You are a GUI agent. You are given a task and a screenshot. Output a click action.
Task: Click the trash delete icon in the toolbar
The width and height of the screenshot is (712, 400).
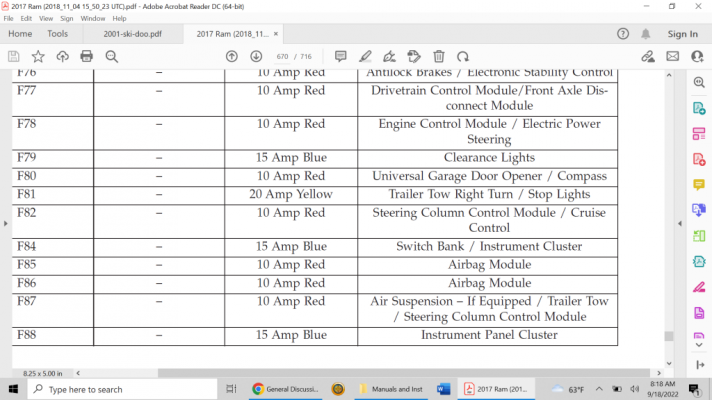click(x=439, y=56)
